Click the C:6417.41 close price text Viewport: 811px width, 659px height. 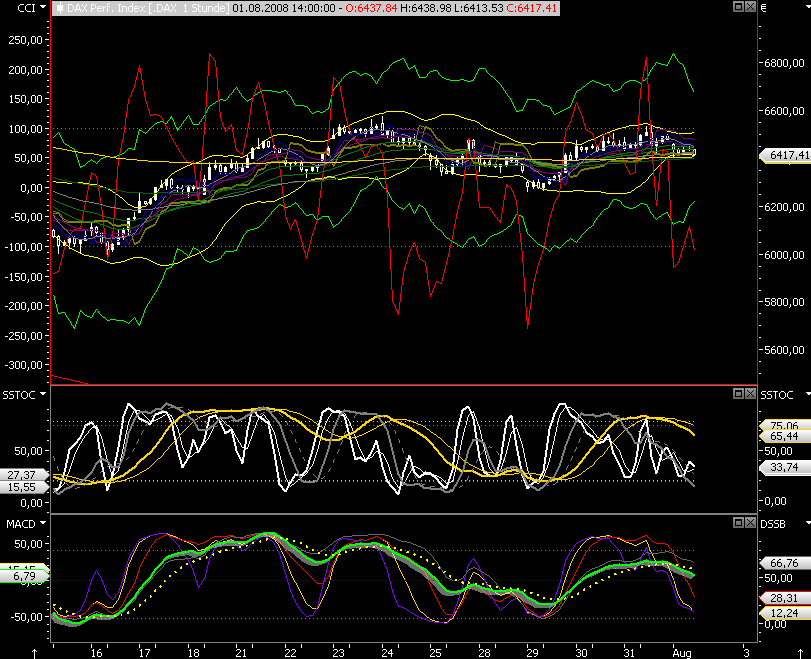(531, 8)
